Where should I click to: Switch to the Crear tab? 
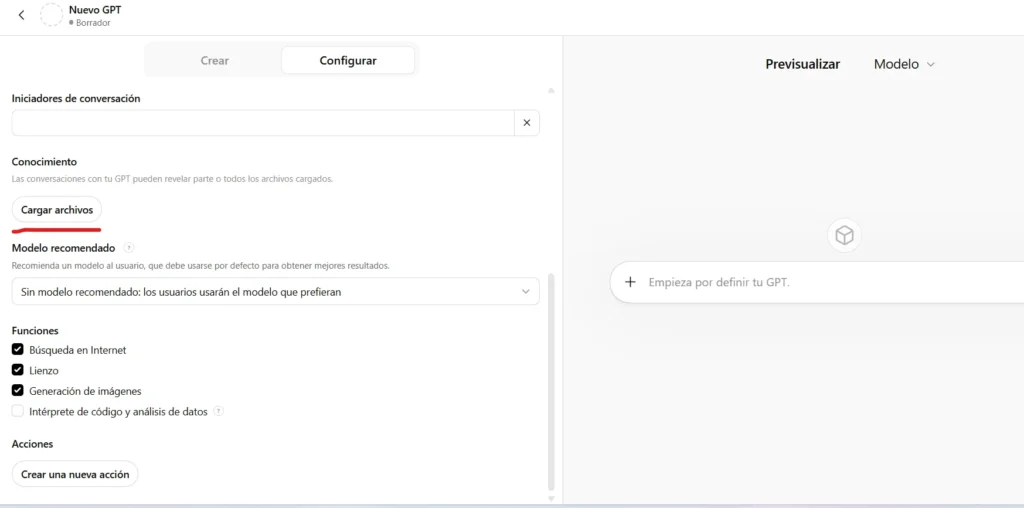(x=214, y=60)
